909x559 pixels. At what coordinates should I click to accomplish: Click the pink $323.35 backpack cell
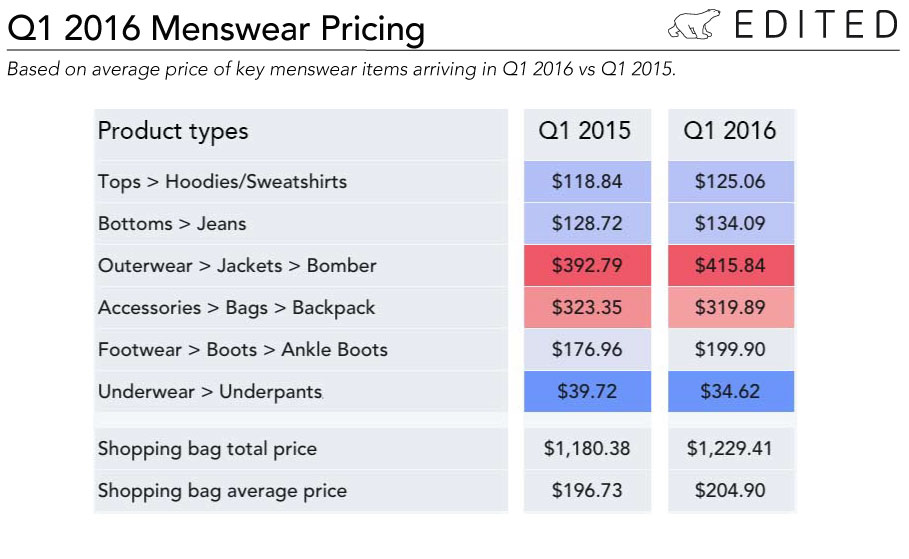(x=587, y=308)
